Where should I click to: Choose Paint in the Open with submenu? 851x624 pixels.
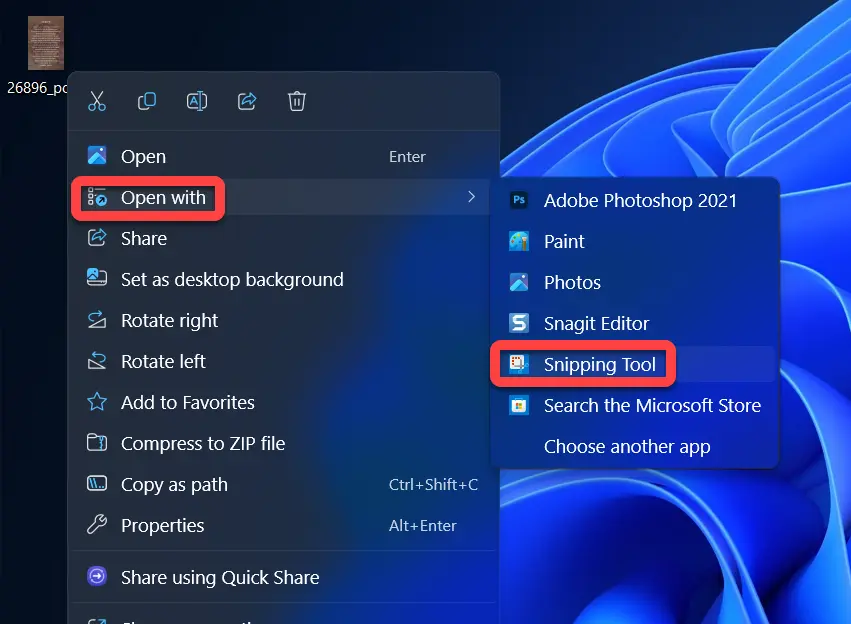click(x=635, y=241)
